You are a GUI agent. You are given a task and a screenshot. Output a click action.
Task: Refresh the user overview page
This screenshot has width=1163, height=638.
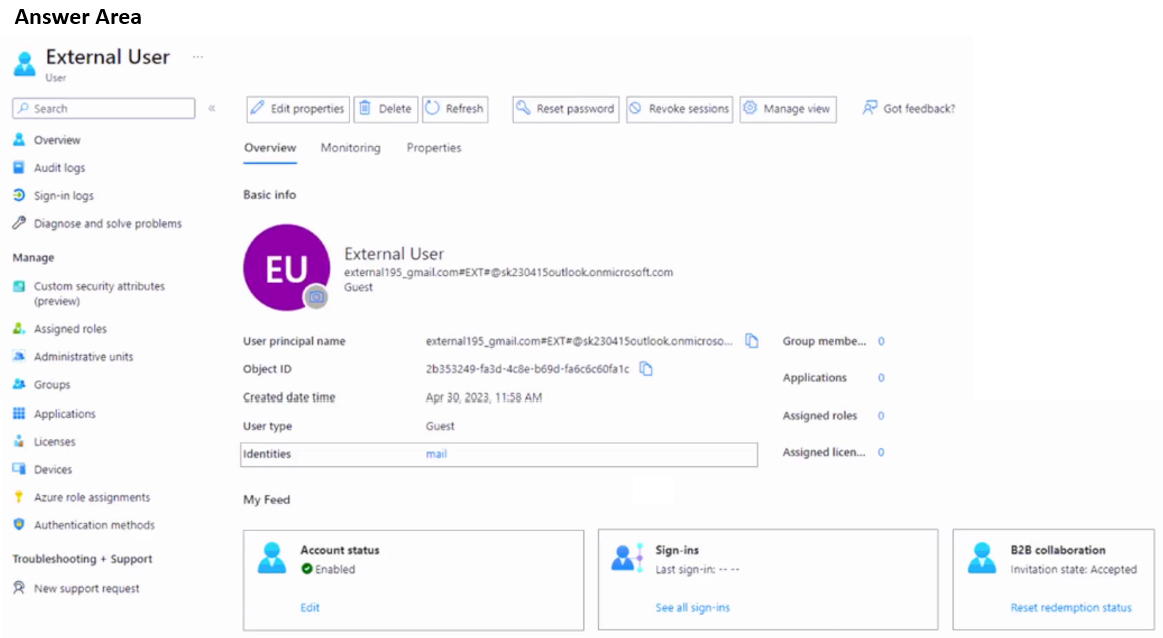[455, 109]
